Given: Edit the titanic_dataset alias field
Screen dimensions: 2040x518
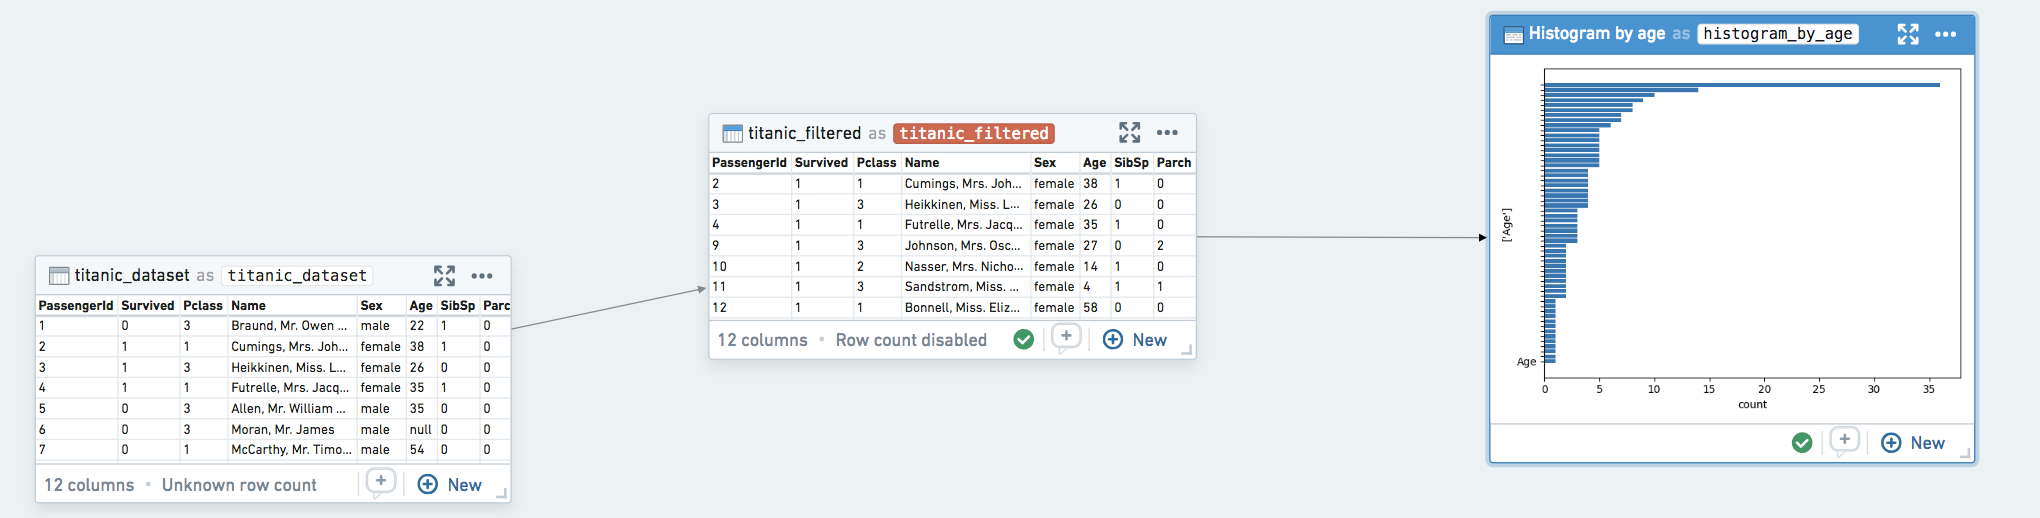Looking at the screenshot, I should click(297, 276).
